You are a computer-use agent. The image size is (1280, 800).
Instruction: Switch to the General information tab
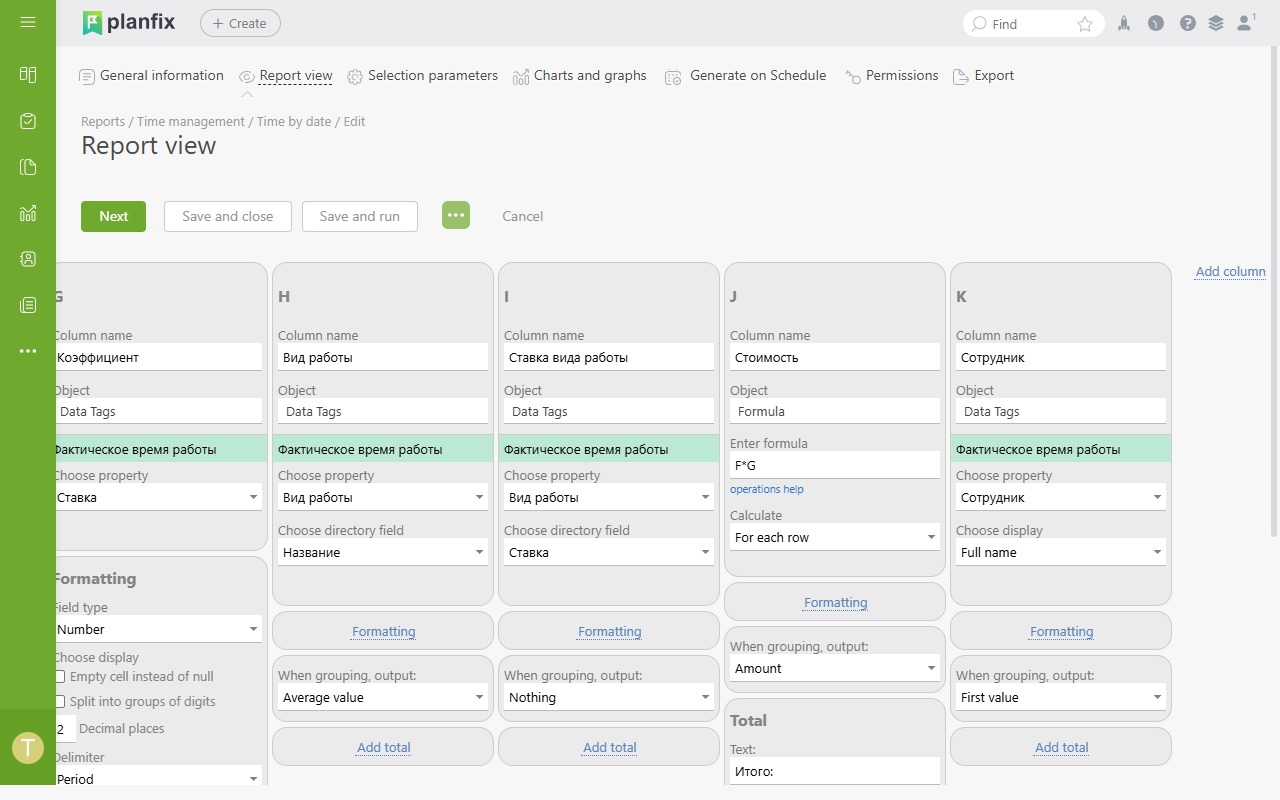(x=151, y=76)
